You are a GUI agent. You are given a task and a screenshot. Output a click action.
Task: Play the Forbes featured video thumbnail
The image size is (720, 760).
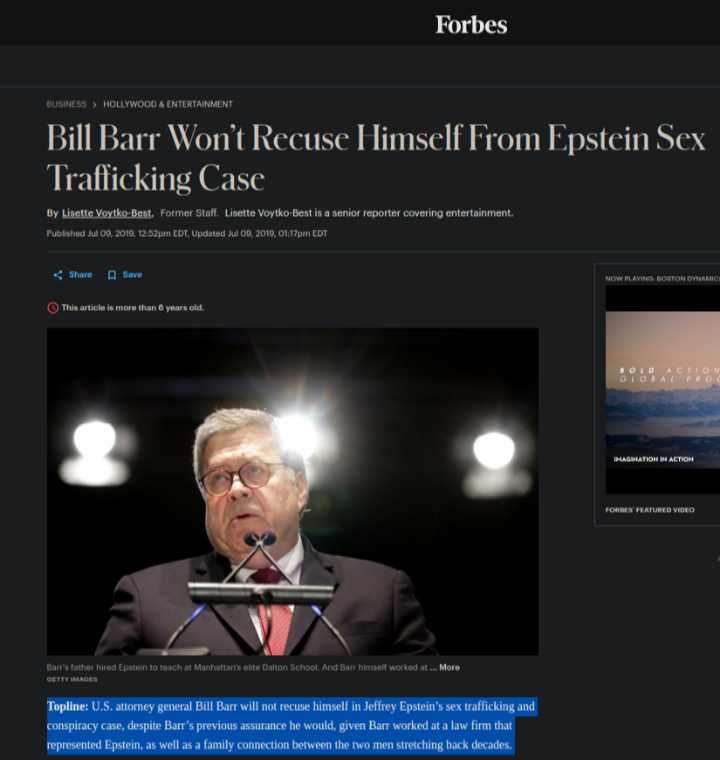pos(663,390)
